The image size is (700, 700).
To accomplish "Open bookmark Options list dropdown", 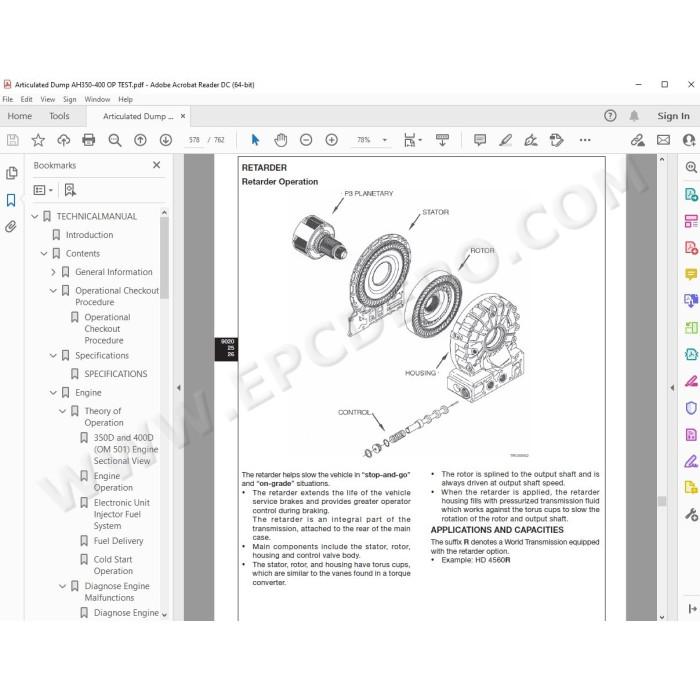I will (43, 190).
